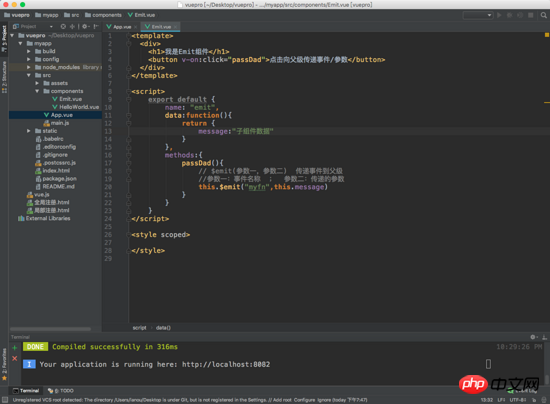
Task: Click the collapse-all icon in Project panel
Action: point(72,26)
